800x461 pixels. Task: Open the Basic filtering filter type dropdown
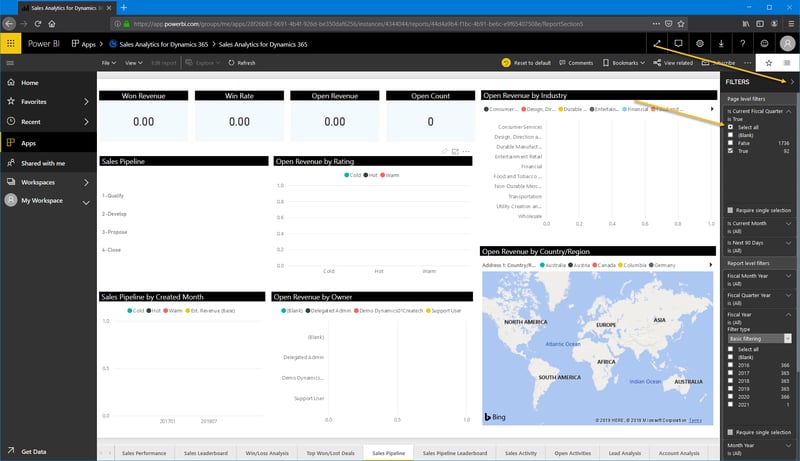(759, 339)
